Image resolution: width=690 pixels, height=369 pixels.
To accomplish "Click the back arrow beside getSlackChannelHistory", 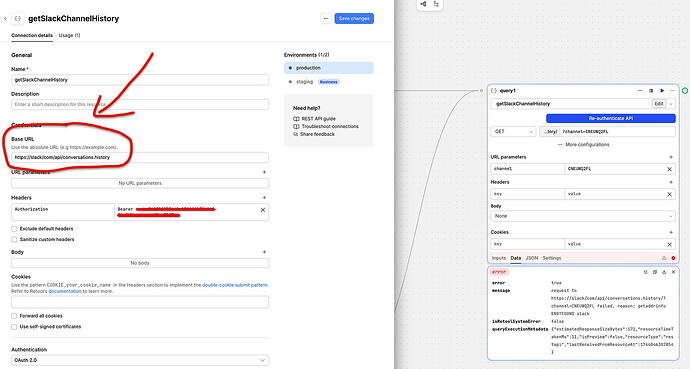I will [5, 18].
